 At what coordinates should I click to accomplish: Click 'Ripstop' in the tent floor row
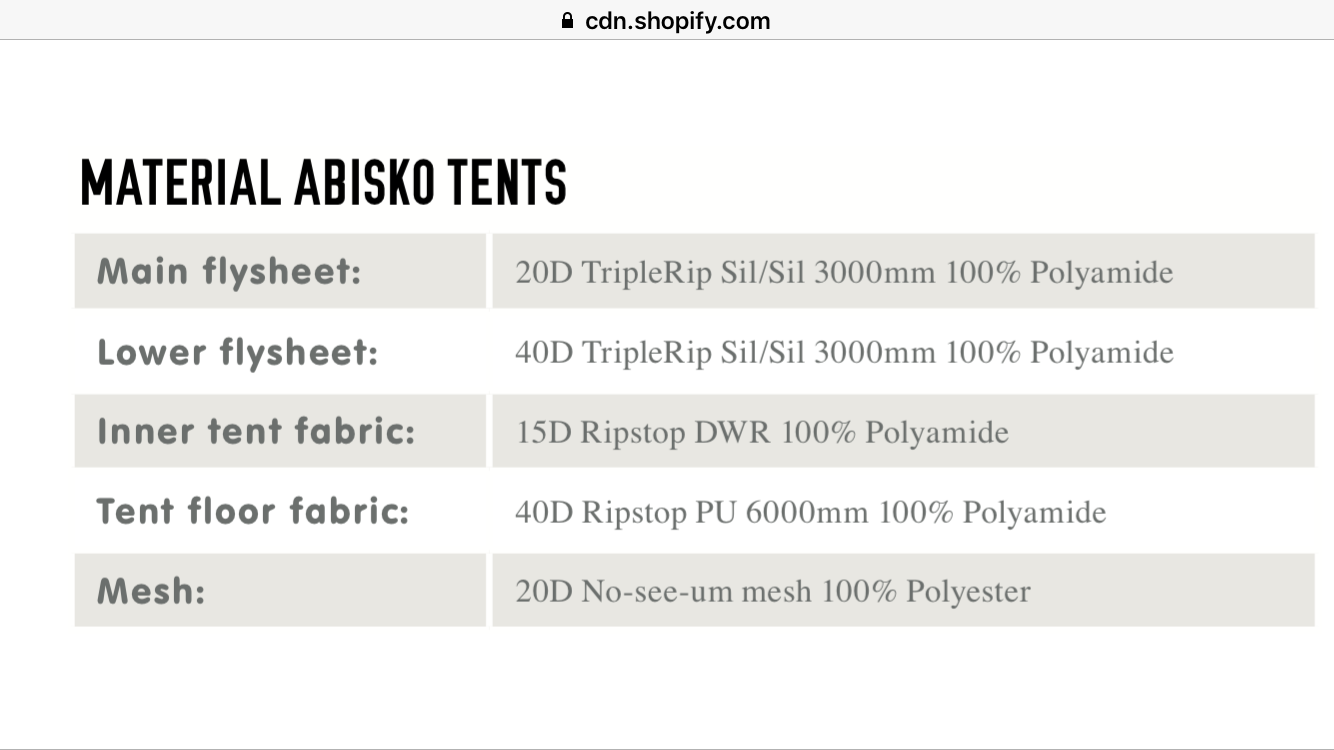(x=633, y=513)
